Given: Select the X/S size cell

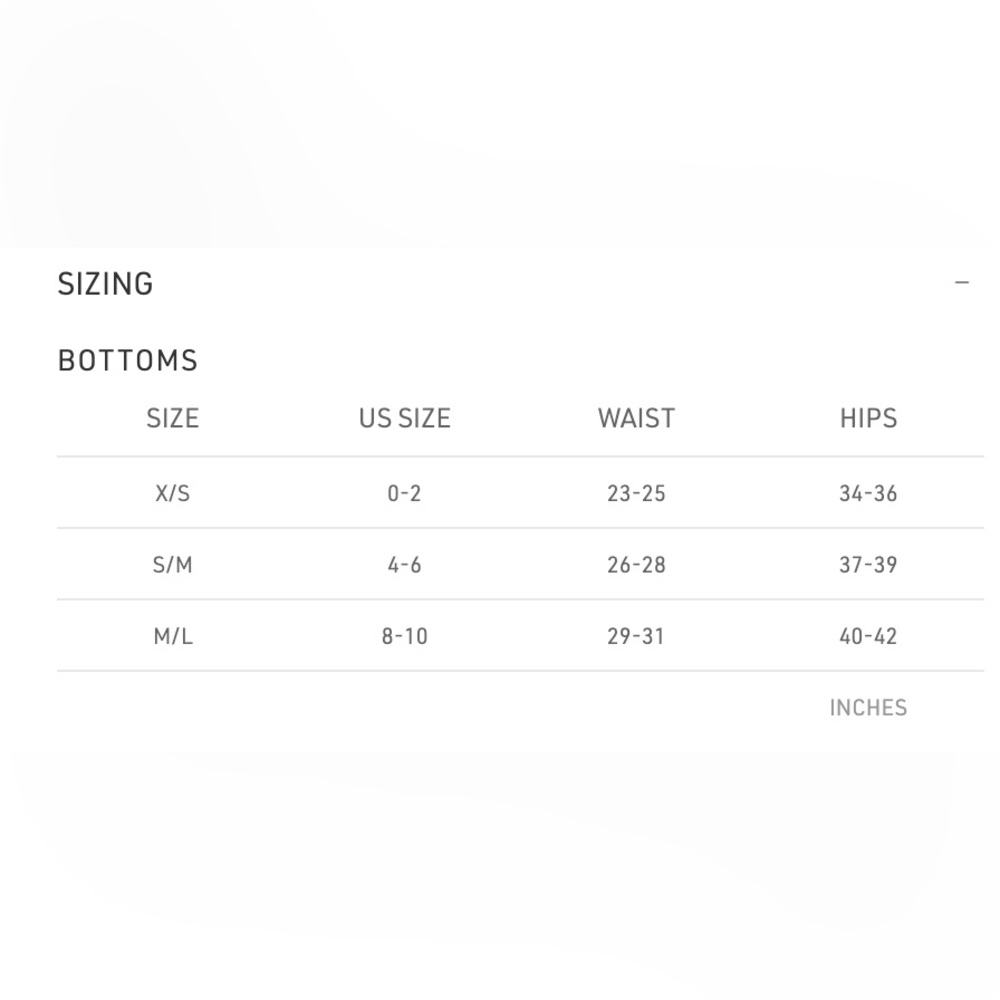Looking at the screenshot, I should click(x=173, y=493).
